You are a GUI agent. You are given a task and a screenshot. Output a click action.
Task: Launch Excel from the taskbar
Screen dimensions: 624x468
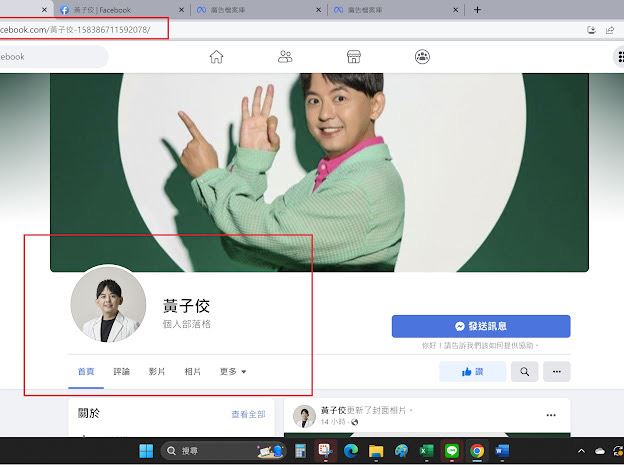pyautogui.click(x=427, y=451)
